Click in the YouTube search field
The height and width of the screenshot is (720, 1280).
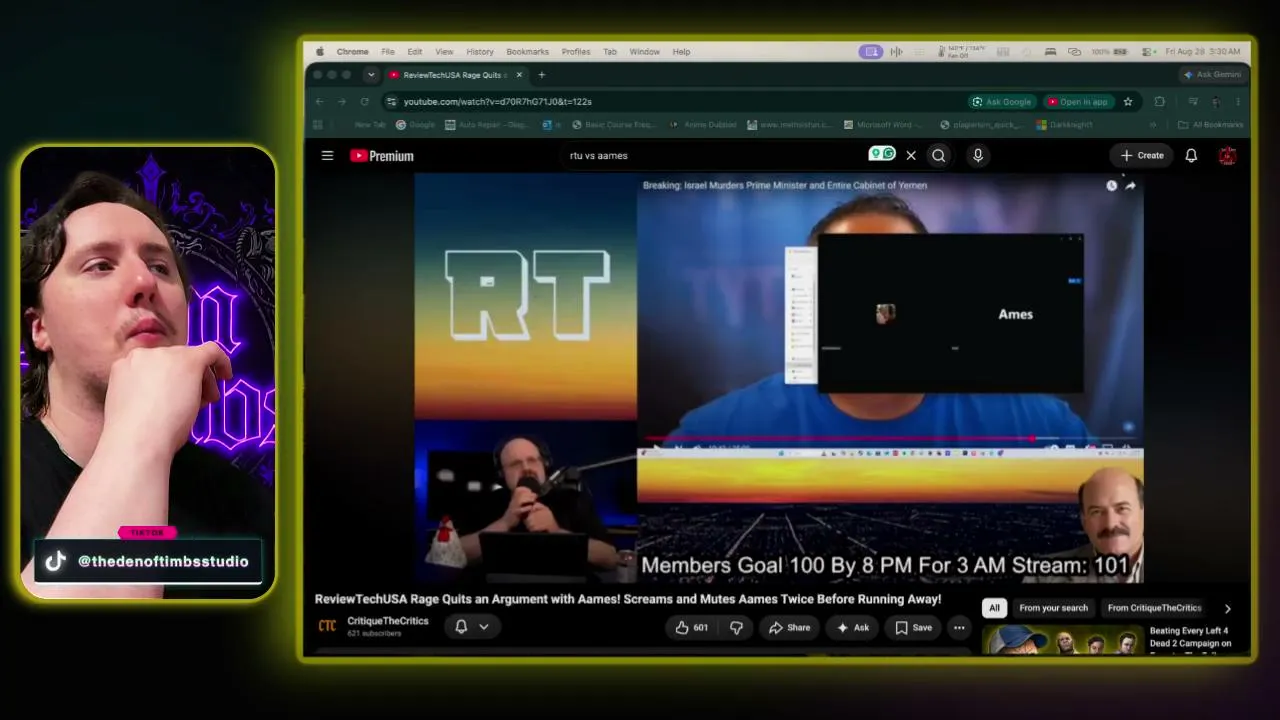click(x=715, y=155)
